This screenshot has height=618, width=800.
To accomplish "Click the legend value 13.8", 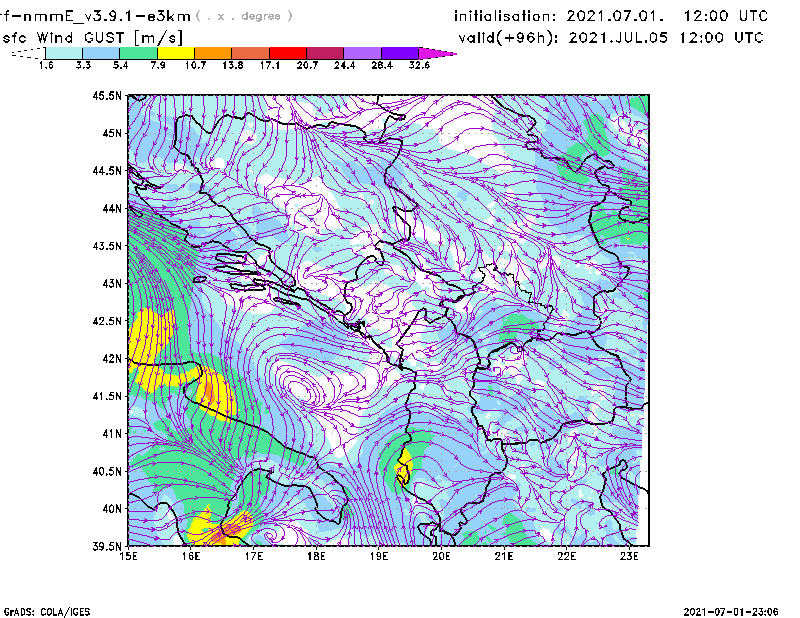I will click(x=233, y=65).
